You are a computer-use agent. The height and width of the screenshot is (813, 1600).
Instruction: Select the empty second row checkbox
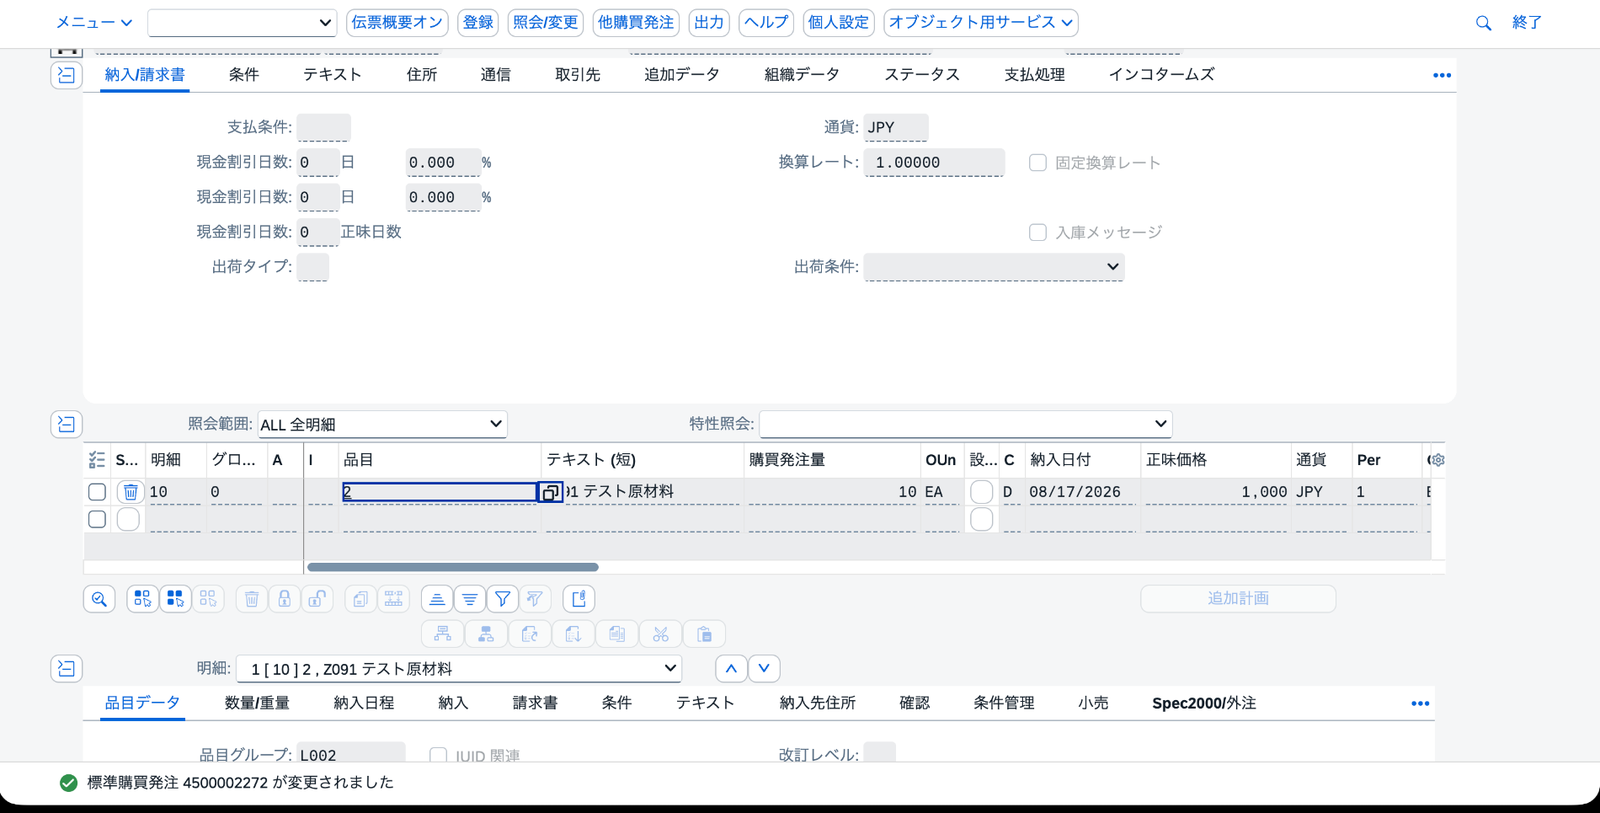pyautogui.click(x=97, y=520)
